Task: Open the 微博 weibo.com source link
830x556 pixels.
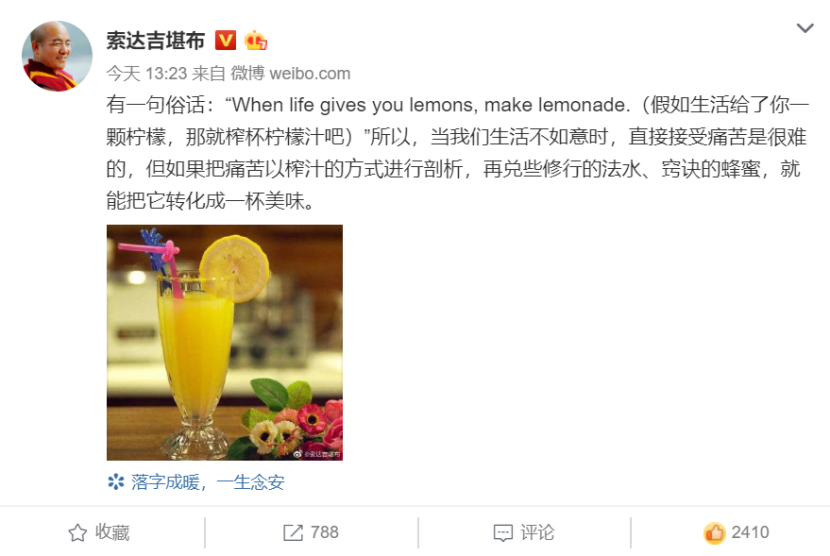Action: 291,74
